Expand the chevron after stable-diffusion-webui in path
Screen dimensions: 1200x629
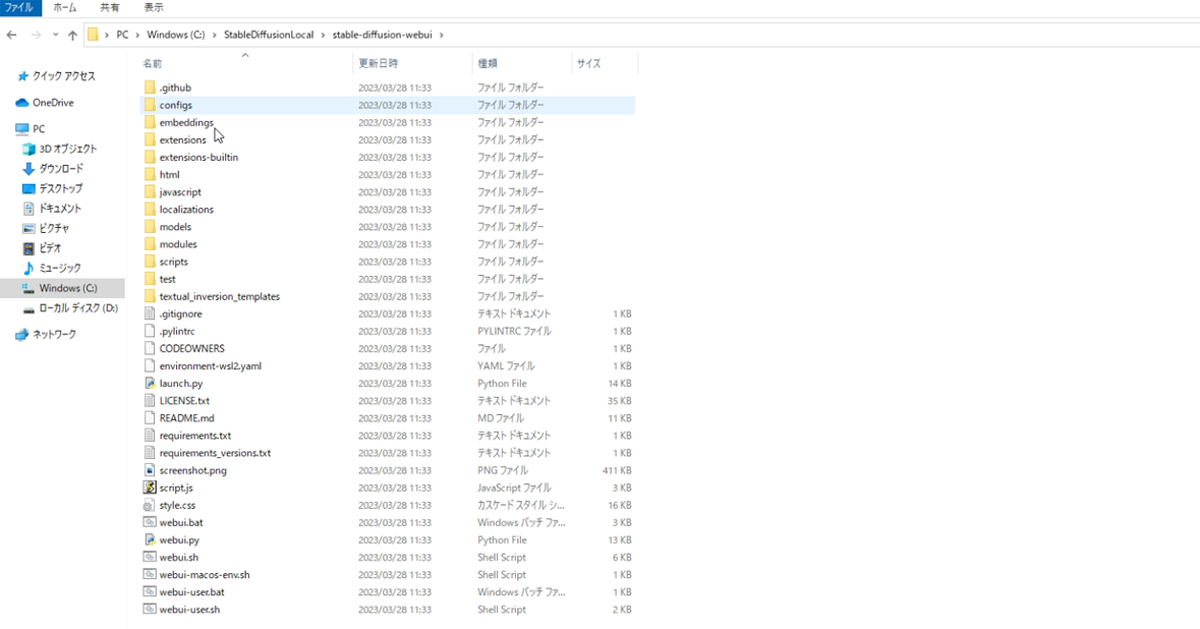tap(441, 35)
